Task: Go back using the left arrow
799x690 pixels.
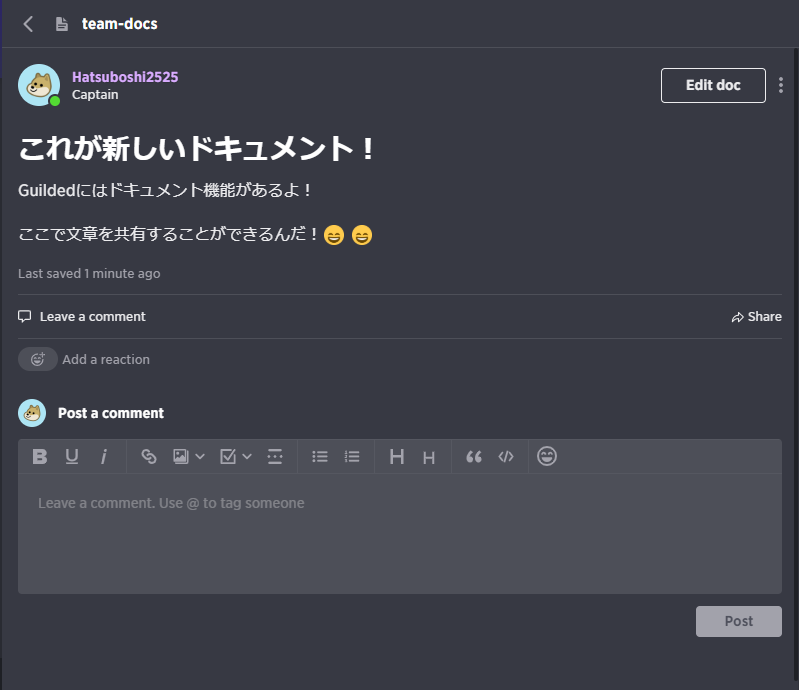Action: 28,23
